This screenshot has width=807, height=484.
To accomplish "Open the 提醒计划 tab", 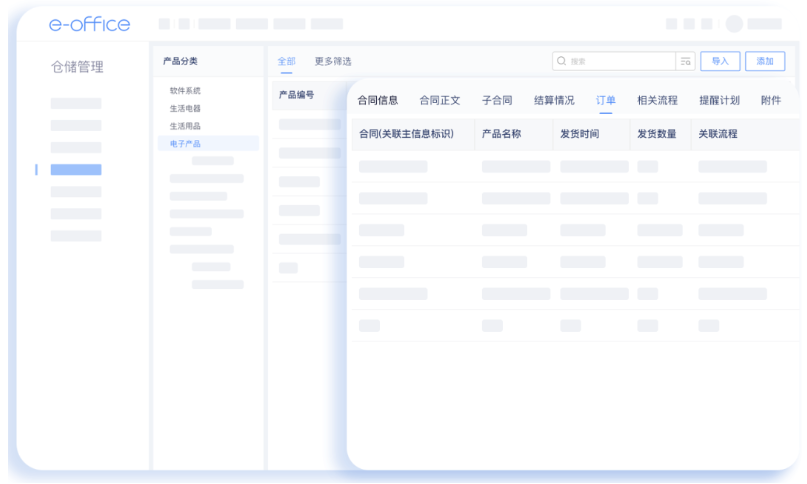I will (720, 100).
